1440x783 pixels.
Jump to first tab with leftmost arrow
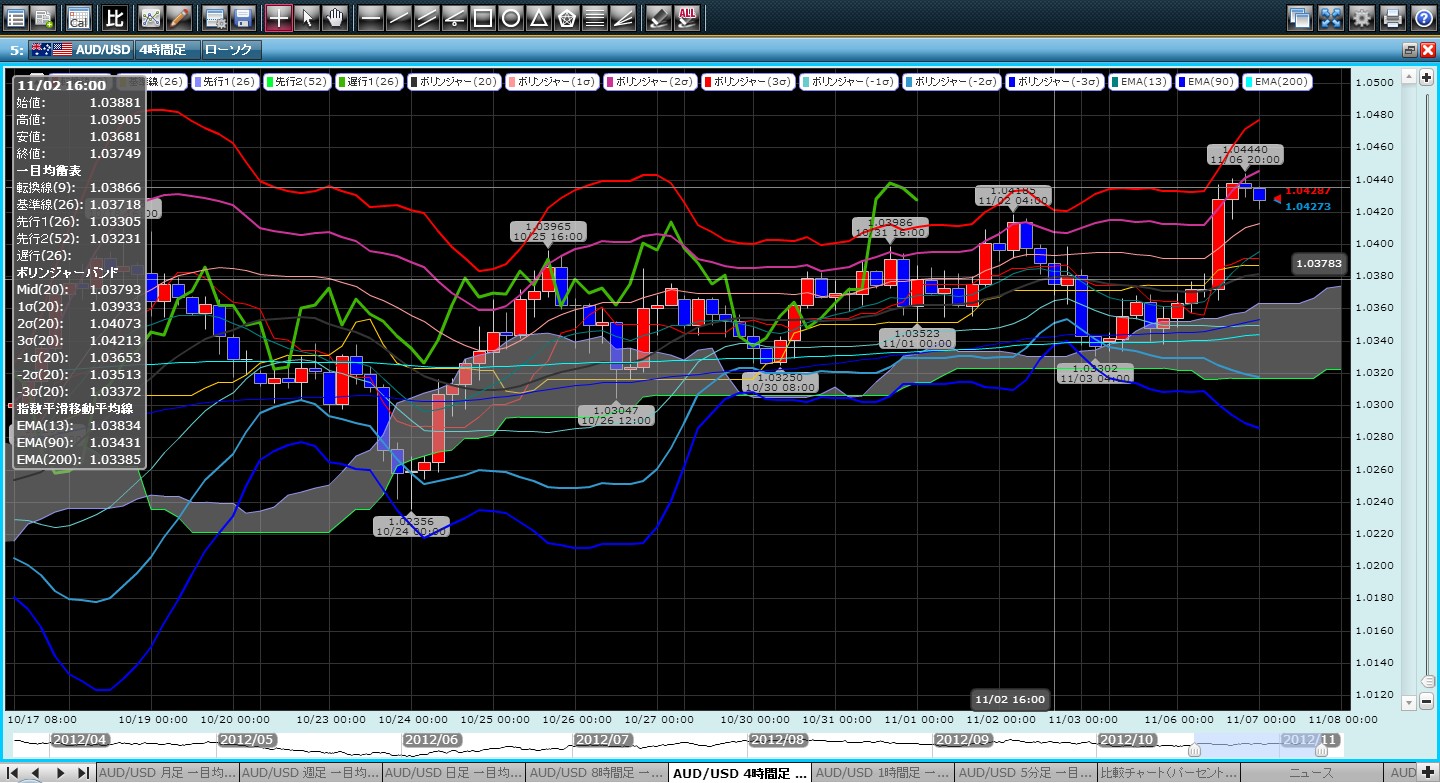tap(14, 773)
